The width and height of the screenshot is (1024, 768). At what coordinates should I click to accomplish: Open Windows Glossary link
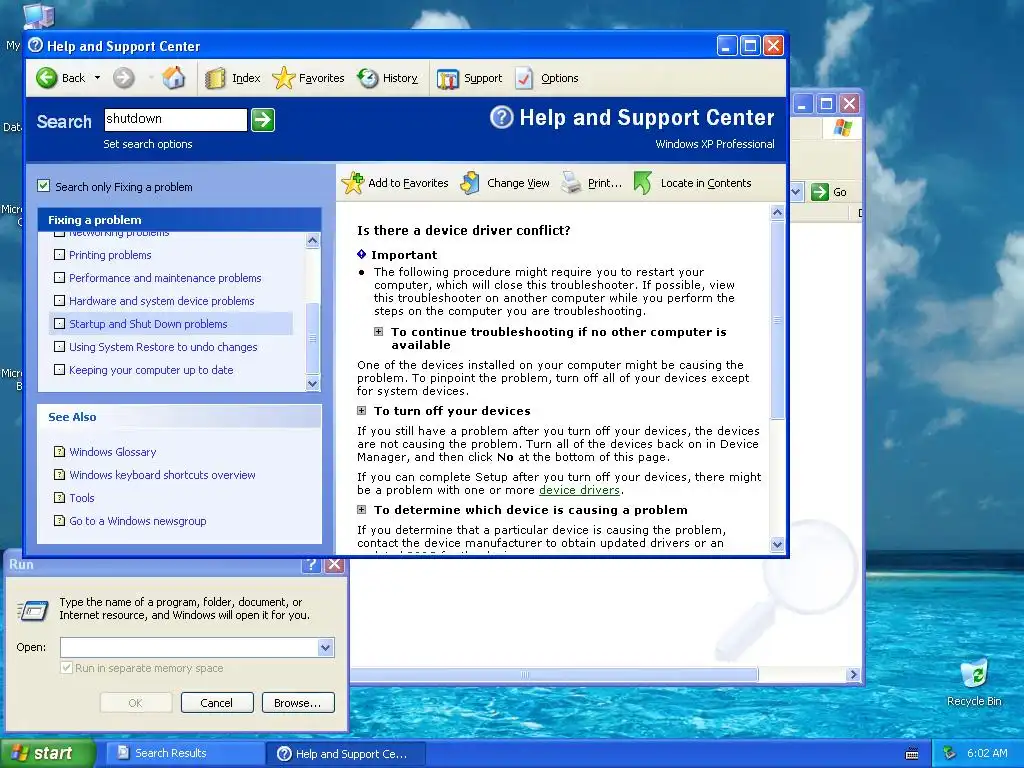pos(112,452)
